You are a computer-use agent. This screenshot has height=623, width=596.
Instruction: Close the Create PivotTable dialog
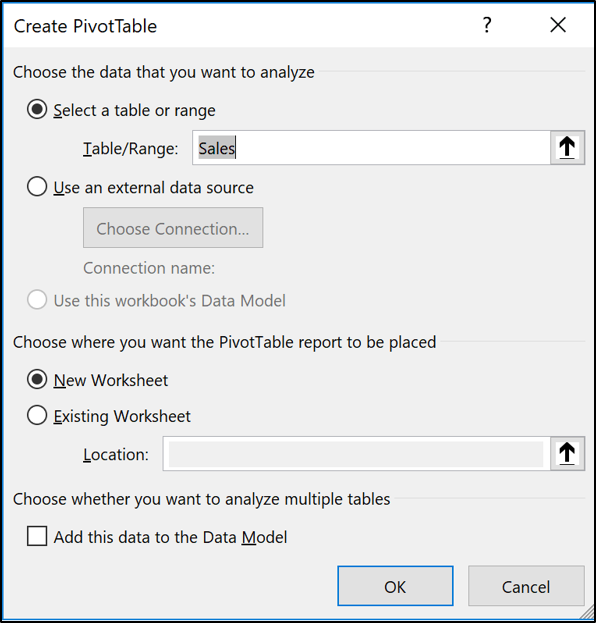coord(558,25)
